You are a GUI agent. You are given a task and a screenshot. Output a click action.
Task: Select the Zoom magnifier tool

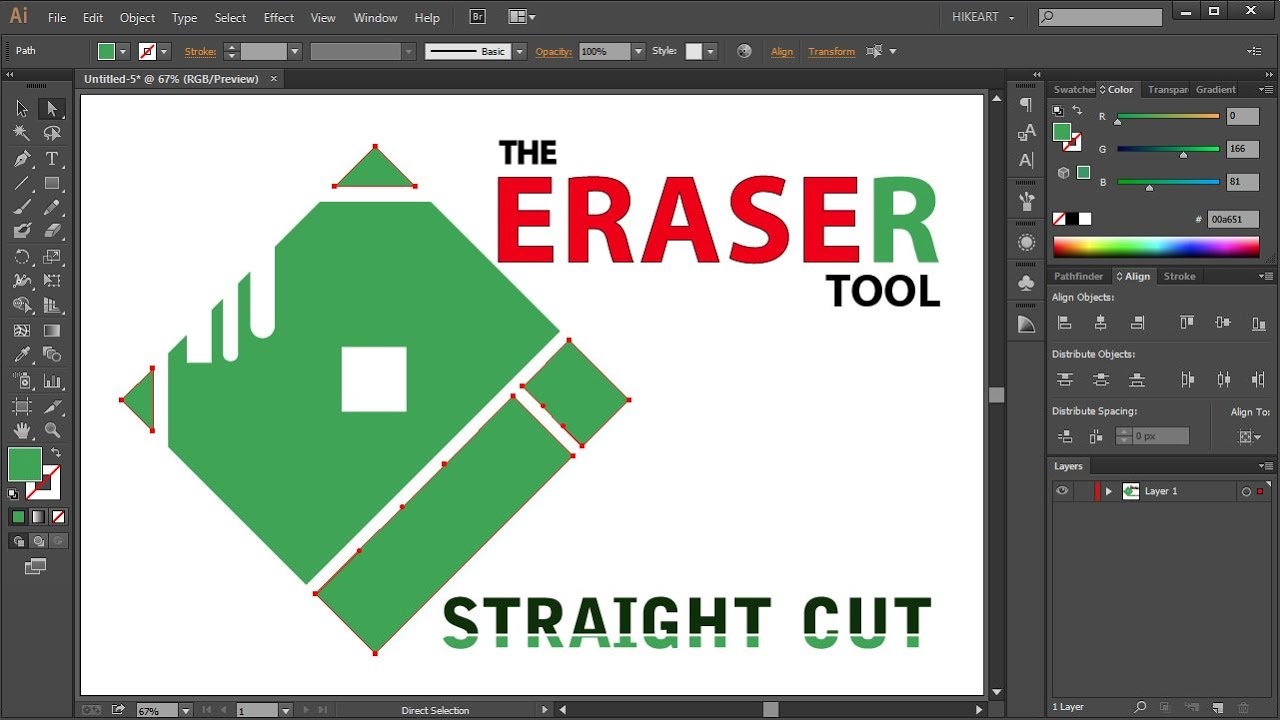click(52, 430)
